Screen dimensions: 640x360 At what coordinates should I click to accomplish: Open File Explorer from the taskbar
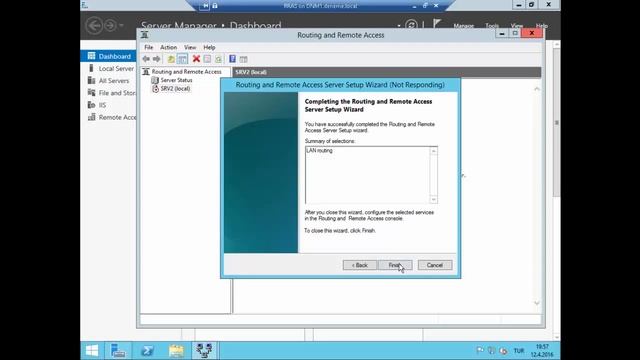[x=176, y=351]
